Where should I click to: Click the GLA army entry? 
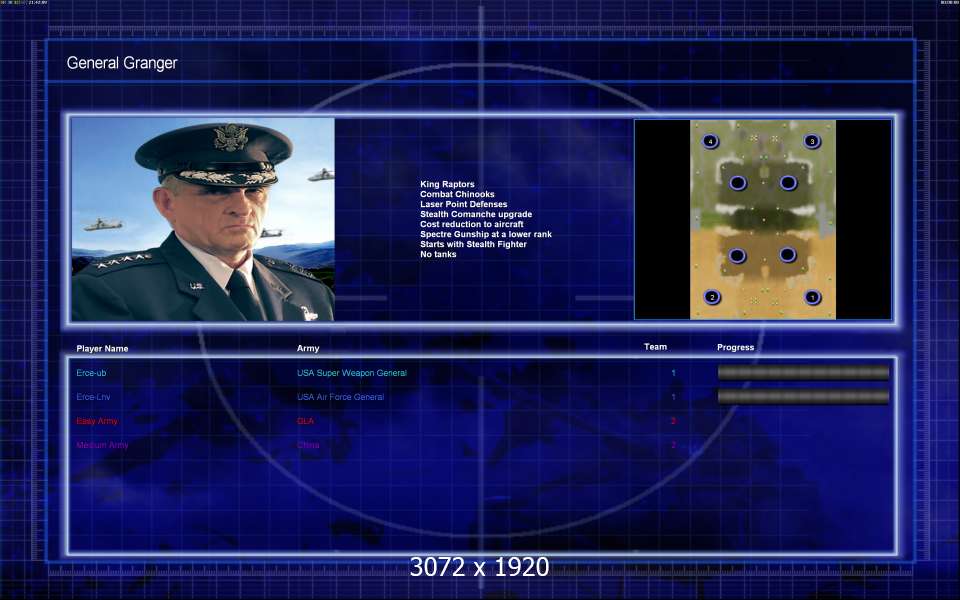305,421
